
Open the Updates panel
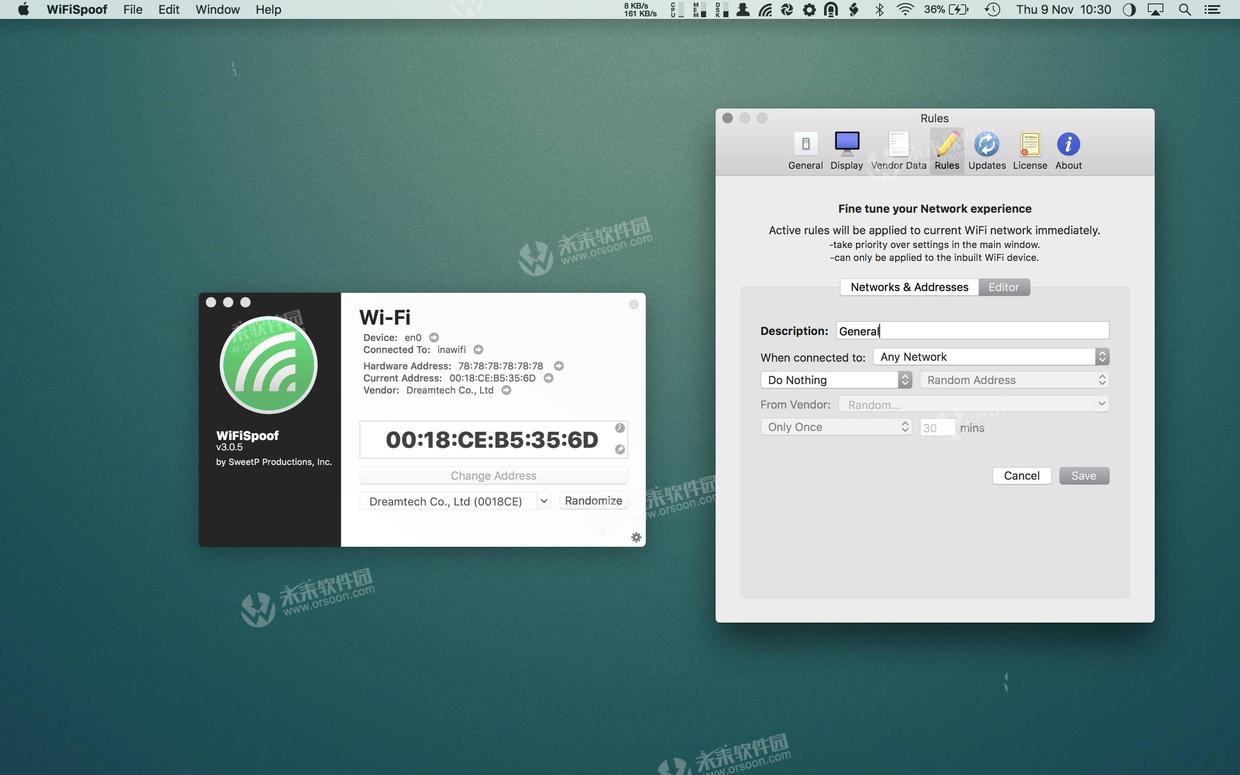click(x=987, y=148)
